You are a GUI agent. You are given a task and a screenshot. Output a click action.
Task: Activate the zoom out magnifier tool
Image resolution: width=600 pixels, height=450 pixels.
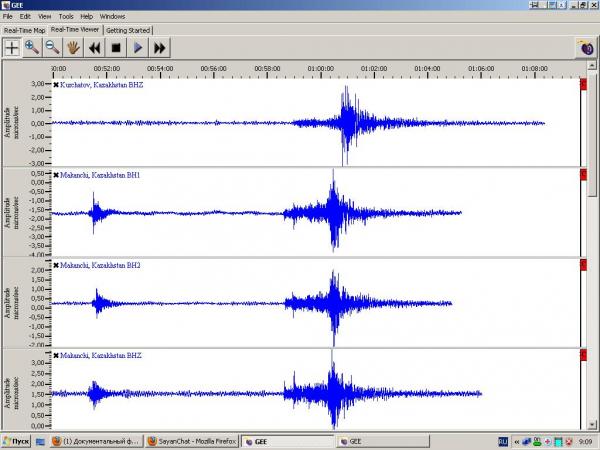tap(52, 48)
